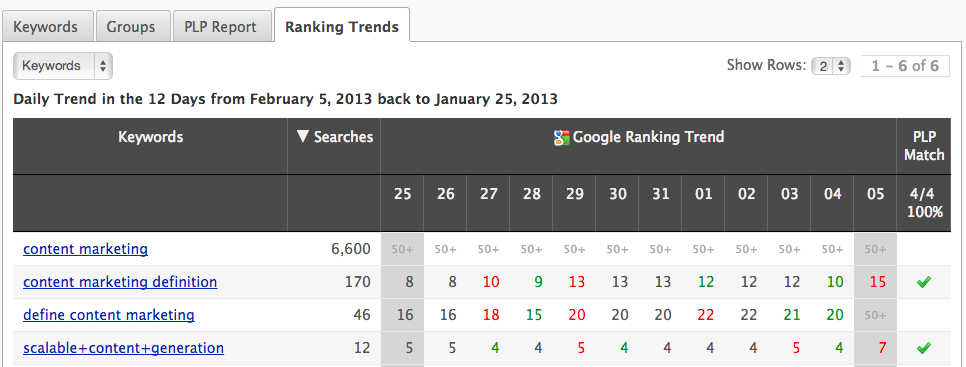
Task: Switch to the Groups tab
Action: [131, 27]
